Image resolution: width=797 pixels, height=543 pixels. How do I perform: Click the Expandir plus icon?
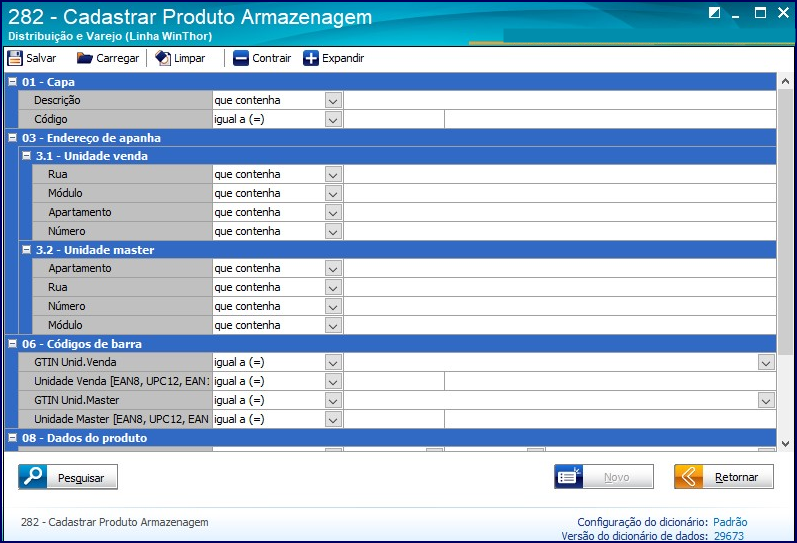pyautogui.click(x=311, y=58)
